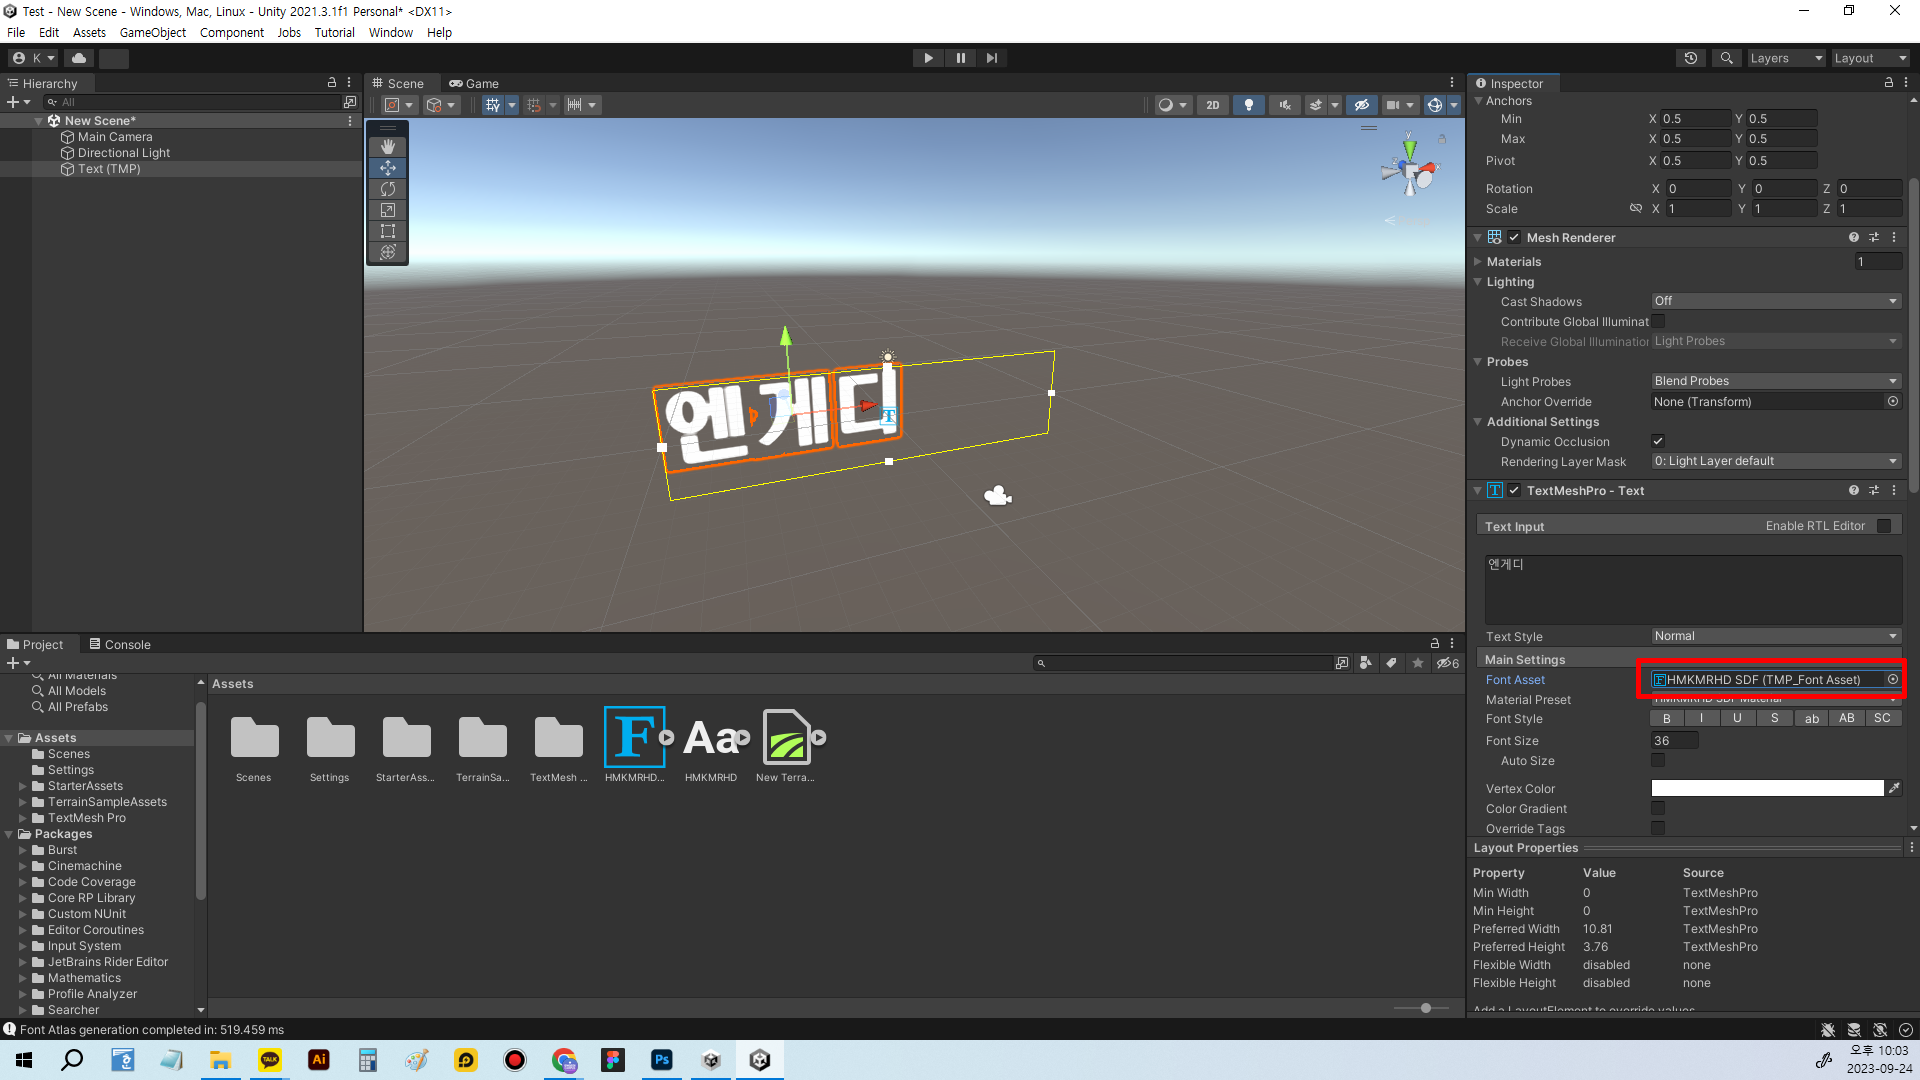Enable RTL Editor checkbox
1920x1080 pixels.
pyautogui.click(x=1884, y=526)
